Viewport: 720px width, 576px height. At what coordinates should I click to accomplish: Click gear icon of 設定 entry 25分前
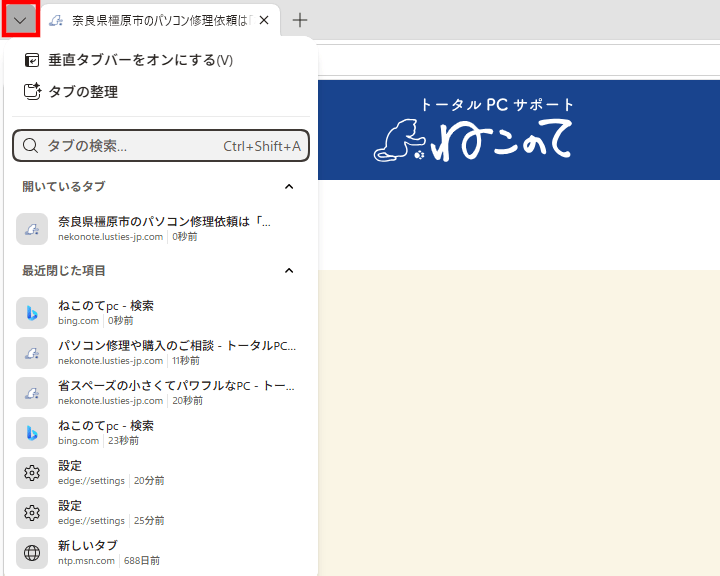pos(32,513)
